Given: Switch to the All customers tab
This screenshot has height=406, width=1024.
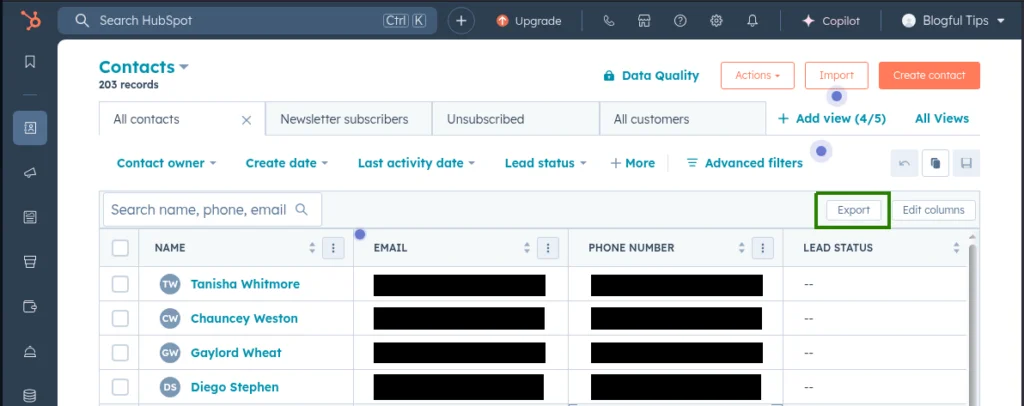Looking at the screenshot, I should coord(682,119).
